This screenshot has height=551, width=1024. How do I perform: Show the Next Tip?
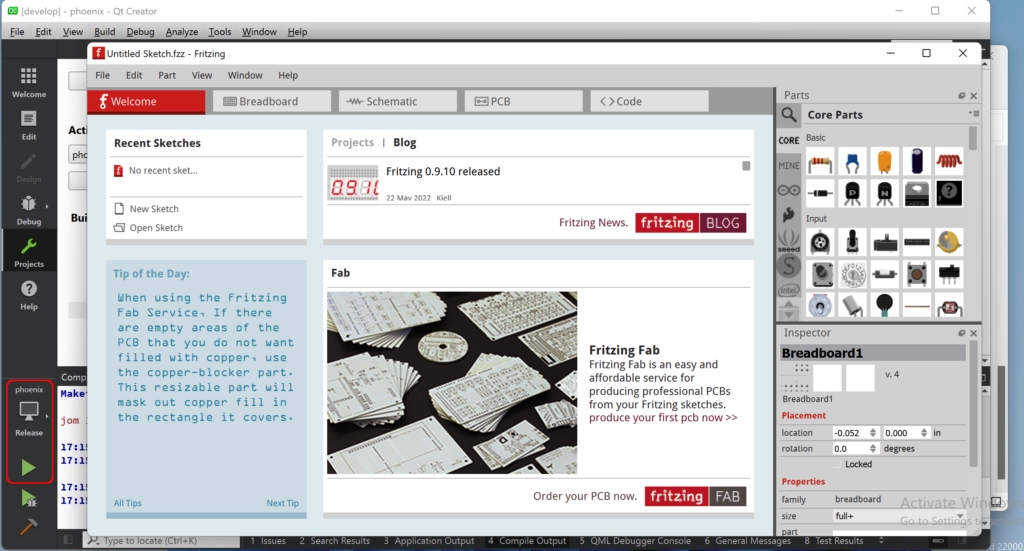(x=282, y=503)
